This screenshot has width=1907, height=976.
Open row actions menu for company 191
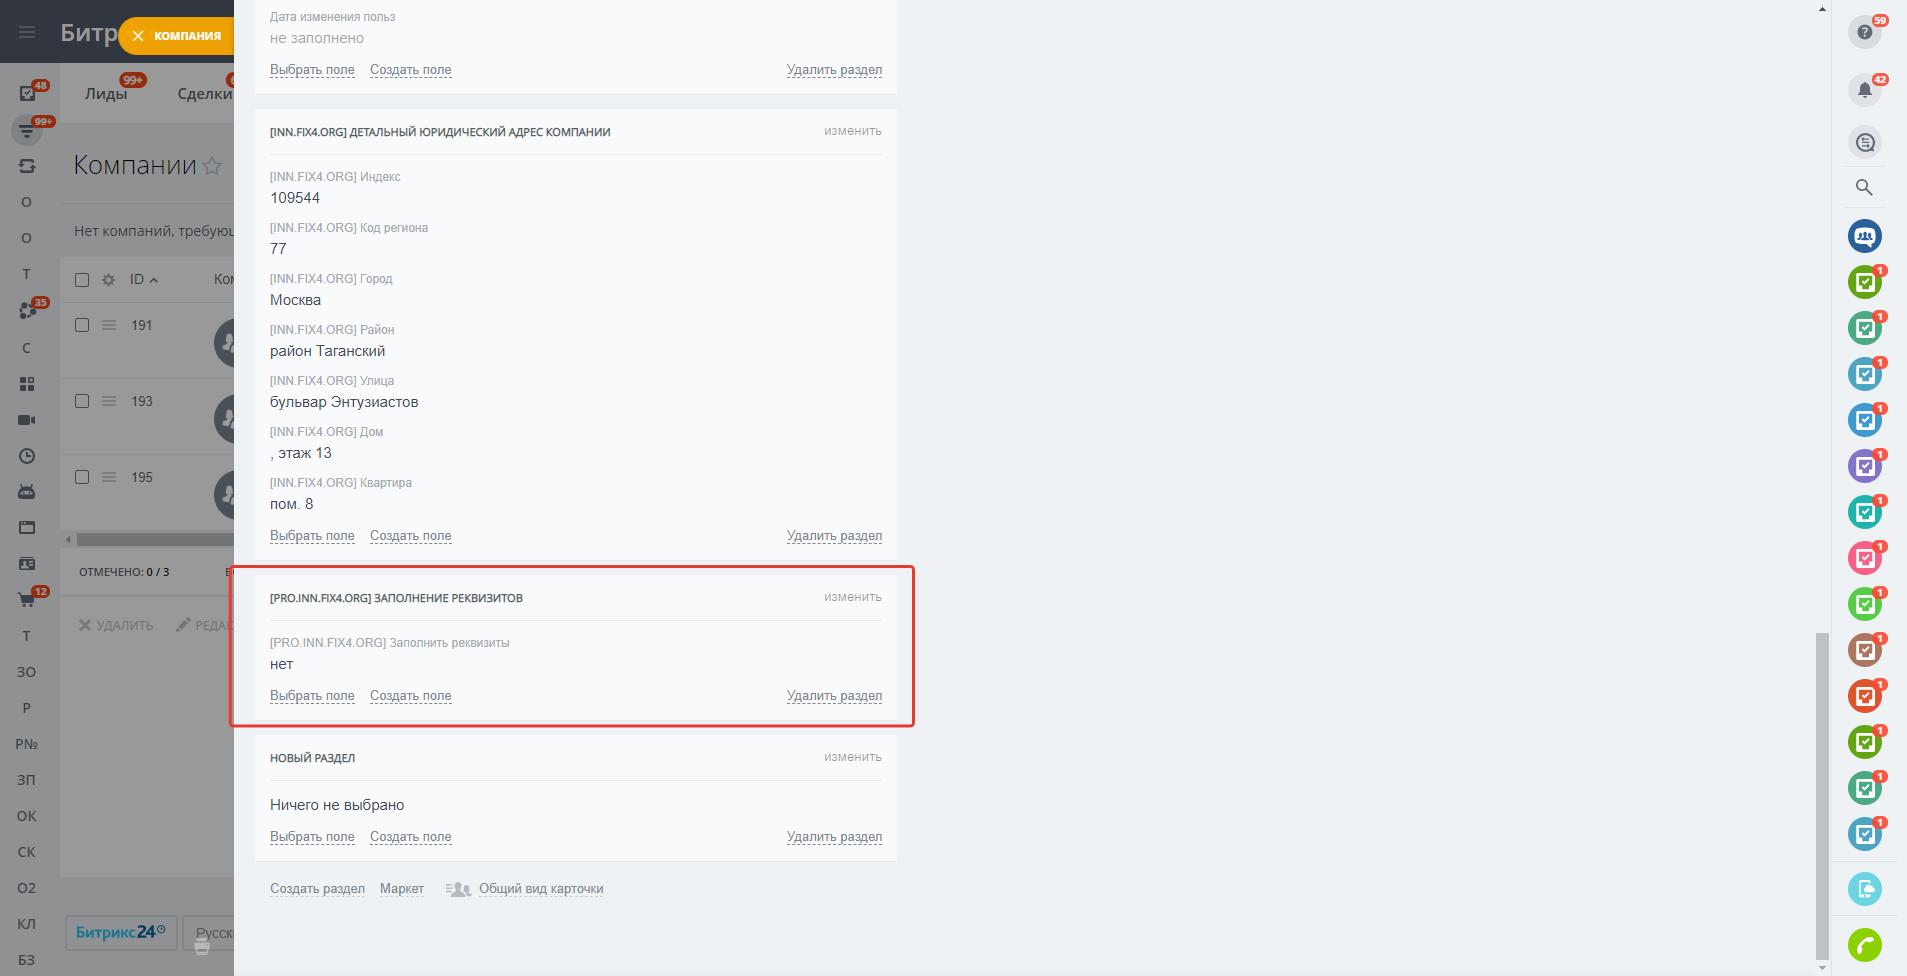(109, 325)
